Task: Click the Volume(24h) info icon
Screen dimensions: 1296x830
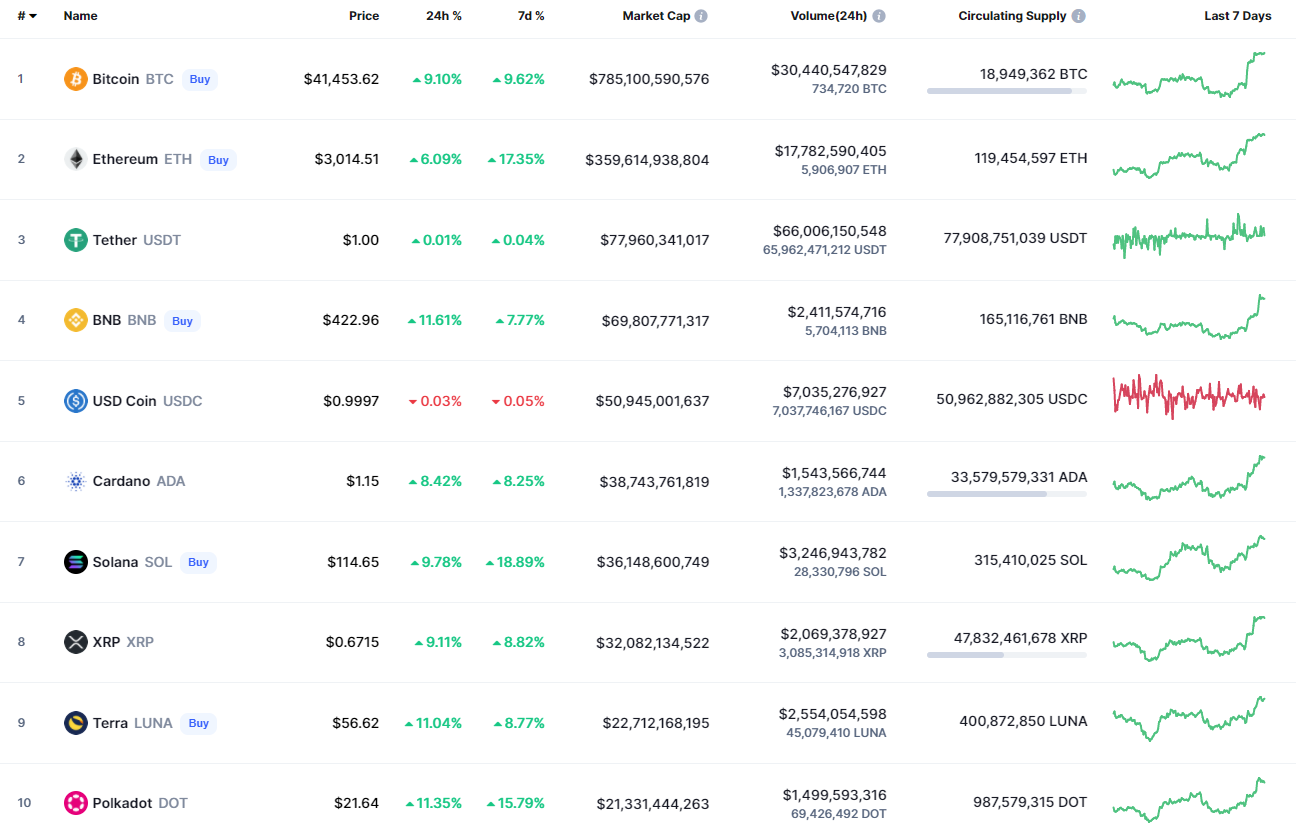Action: click(x=878, y=16)
